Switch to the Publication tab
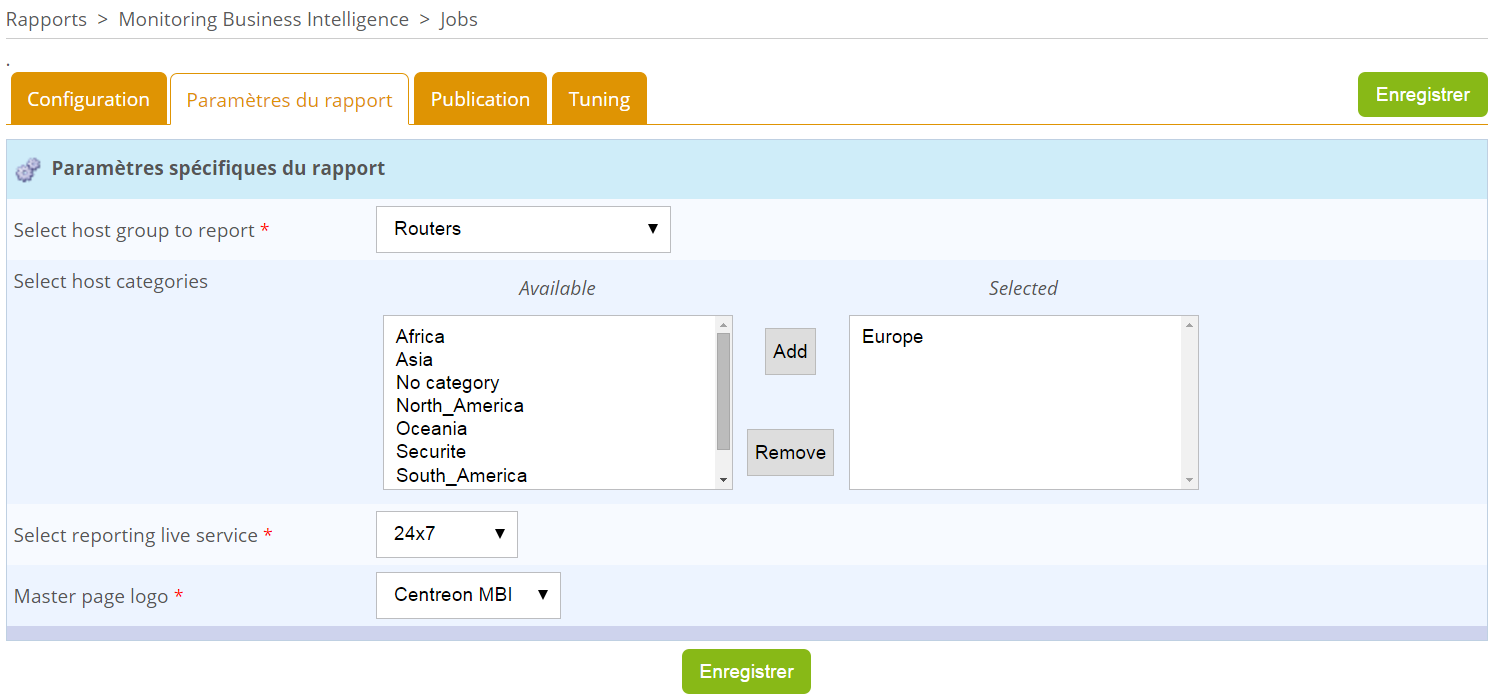The width and height of the screenshot is (1495, 700). pos(480,98)
